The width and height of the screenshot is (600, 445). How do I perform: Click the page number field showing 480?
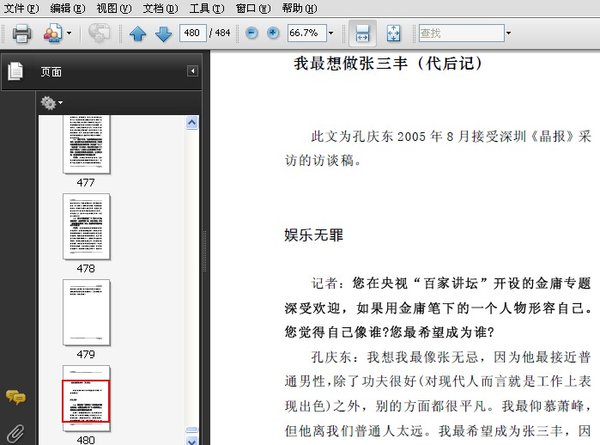(193, 33)
